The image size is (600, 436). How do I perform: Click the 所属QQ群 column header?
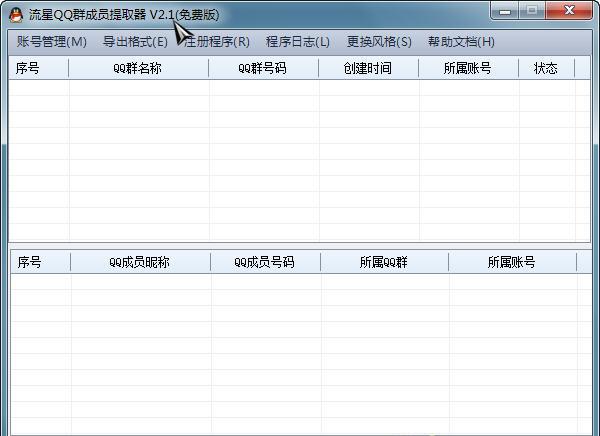click(384, 262)
